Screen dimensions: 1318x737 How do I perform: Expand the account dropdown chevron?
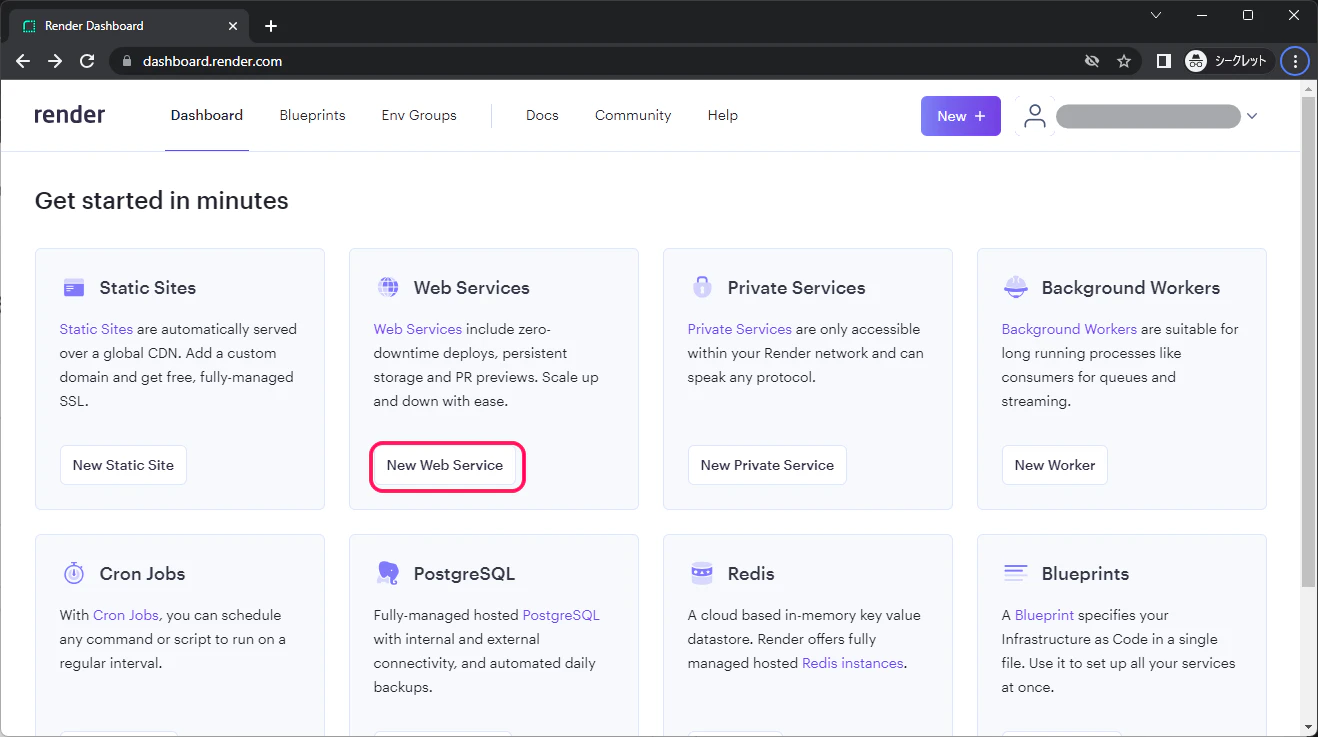[x=1251, y=116]
